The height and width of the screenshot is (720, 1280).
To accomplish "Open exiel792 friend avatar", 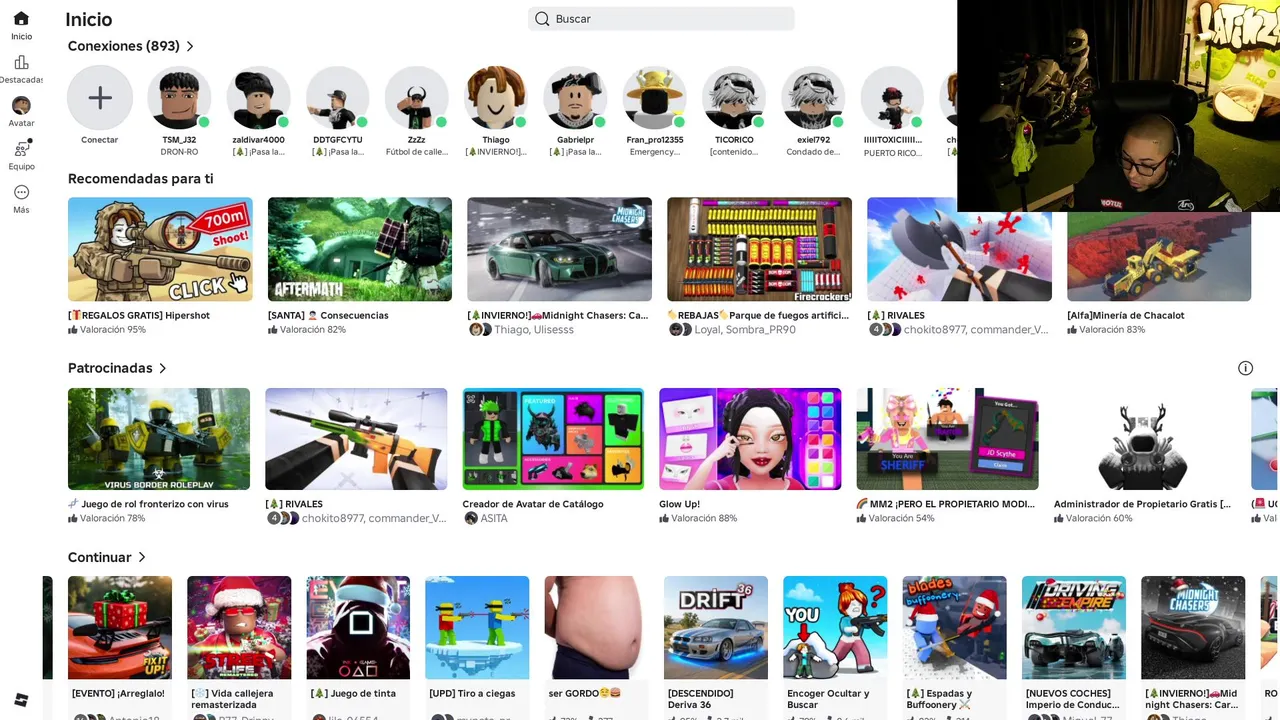I will click(813, 98).
